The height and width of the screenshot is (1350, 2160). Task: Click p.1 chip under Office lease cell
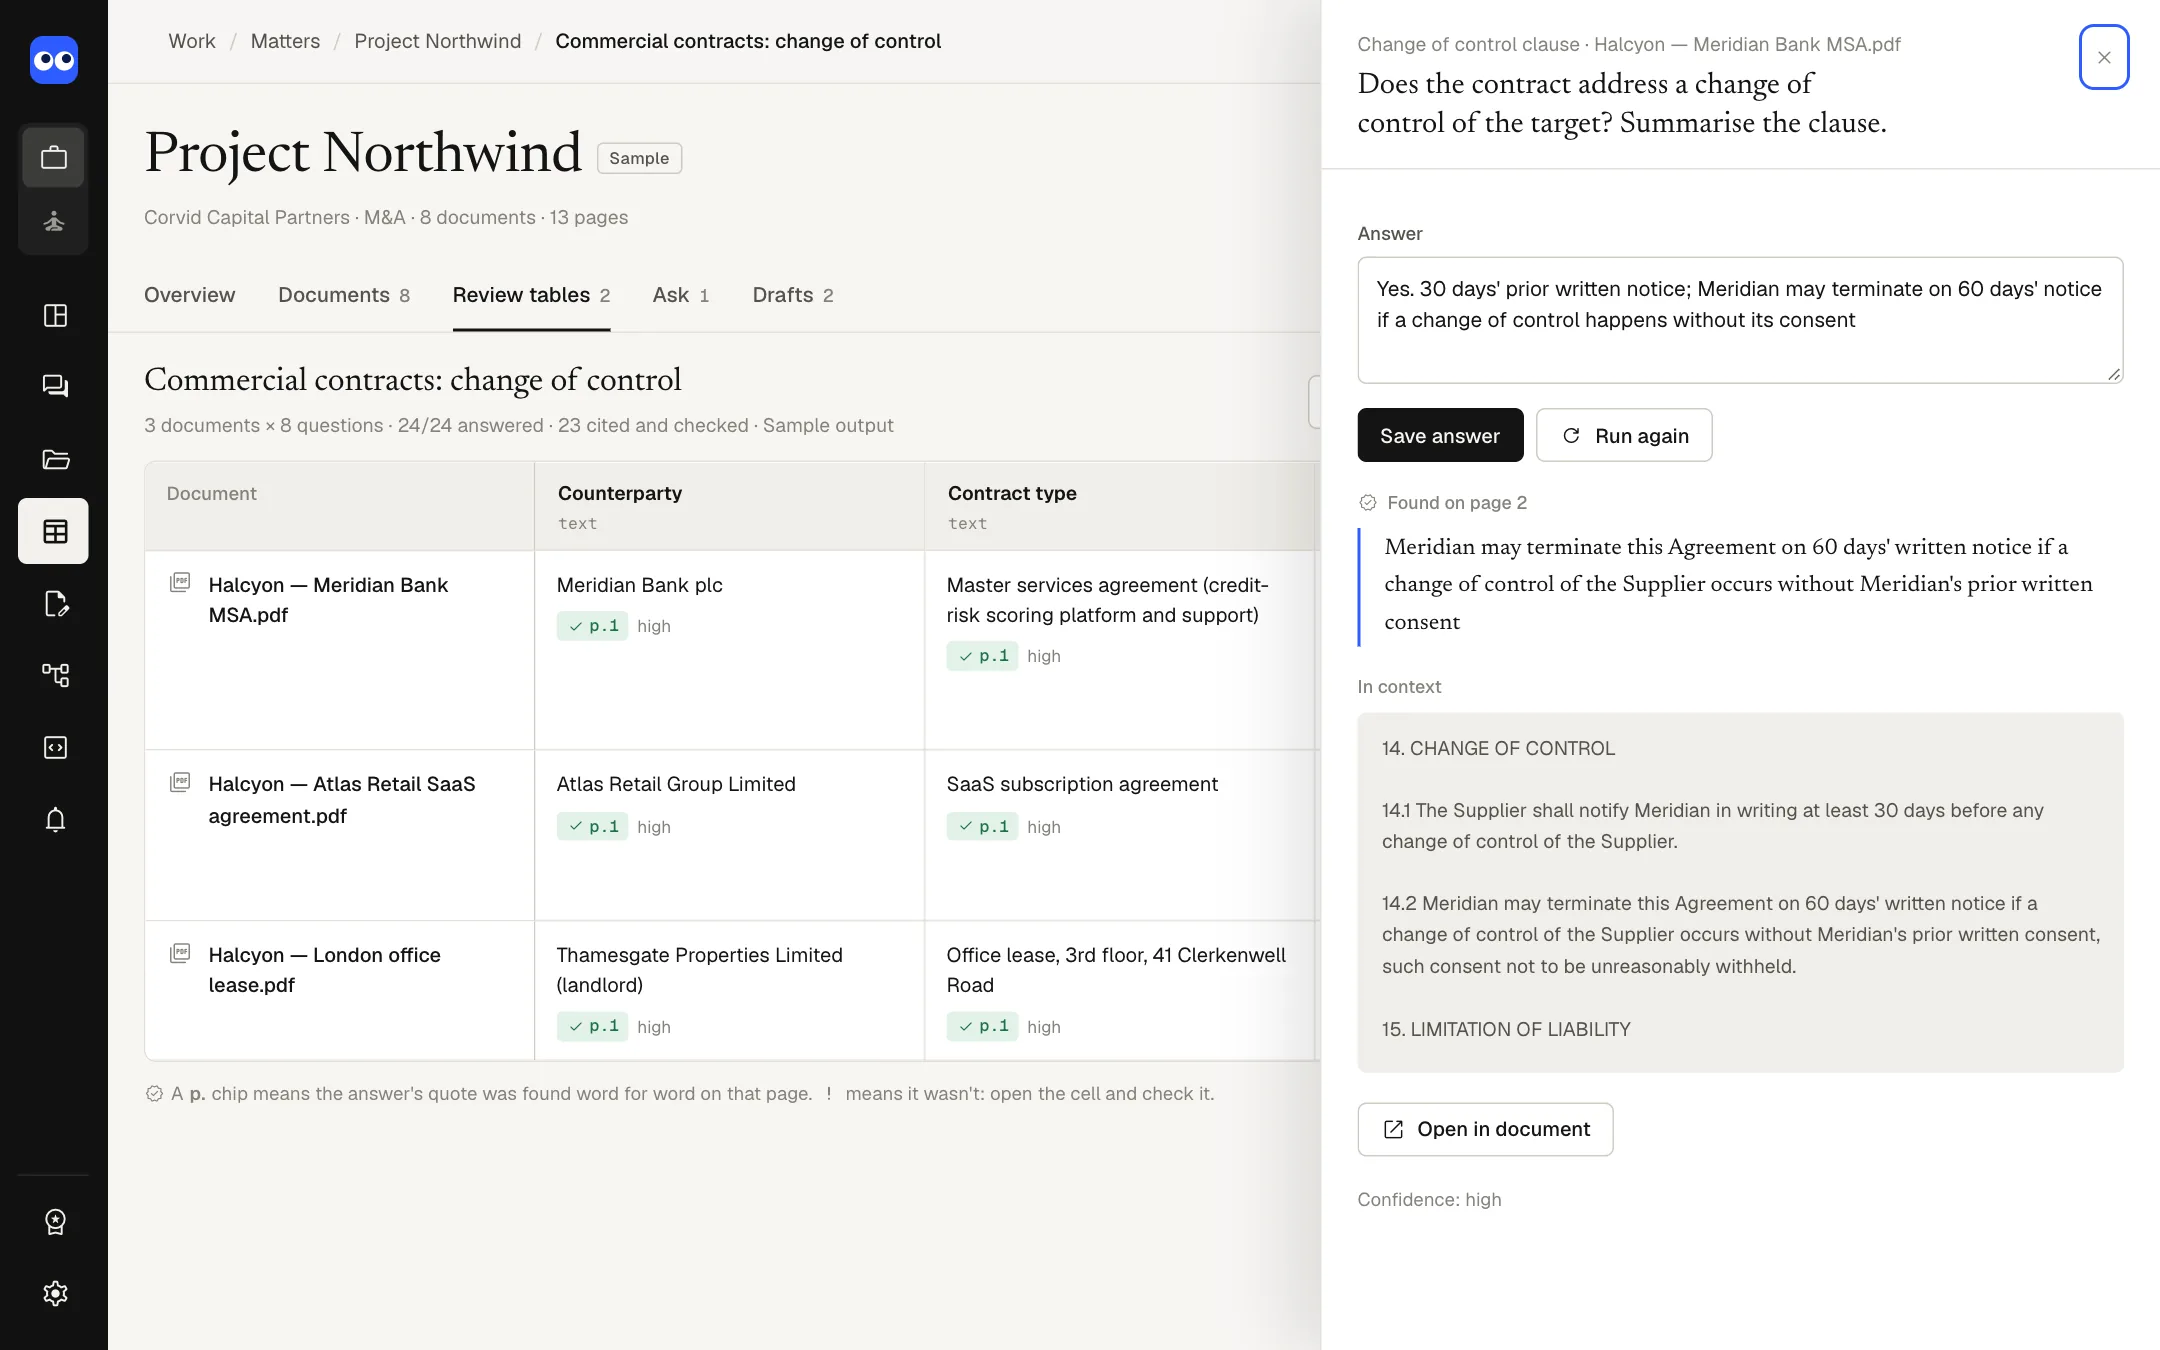[x=983, y=1026]
